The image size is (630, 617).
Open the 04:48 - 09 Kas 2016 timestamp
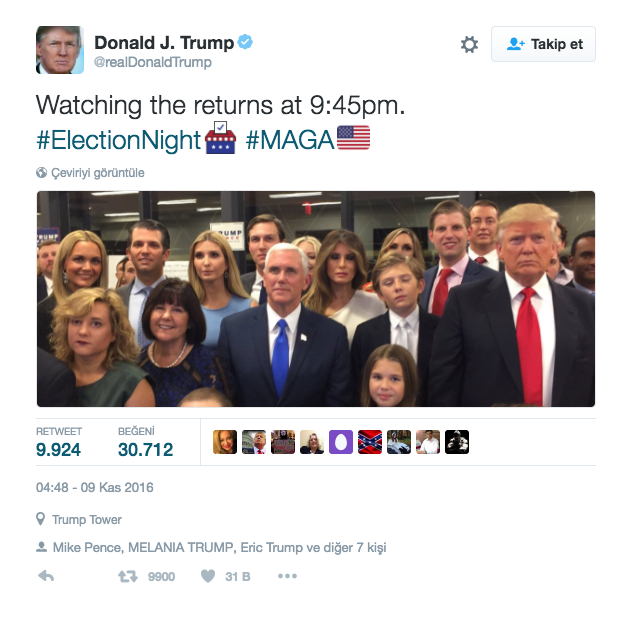[95, 488]
